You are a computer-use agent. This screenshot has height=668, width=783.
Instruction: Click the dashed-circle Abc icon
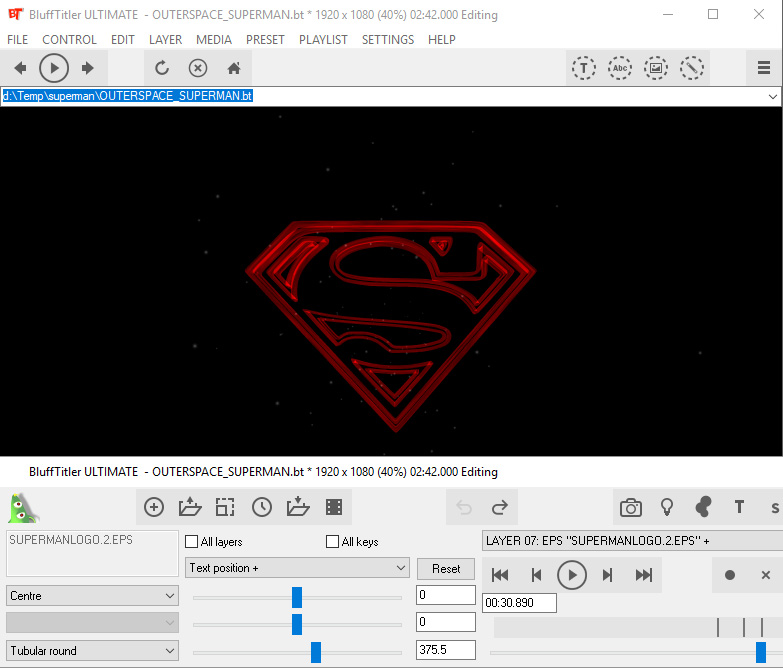(x=620, y=68)
